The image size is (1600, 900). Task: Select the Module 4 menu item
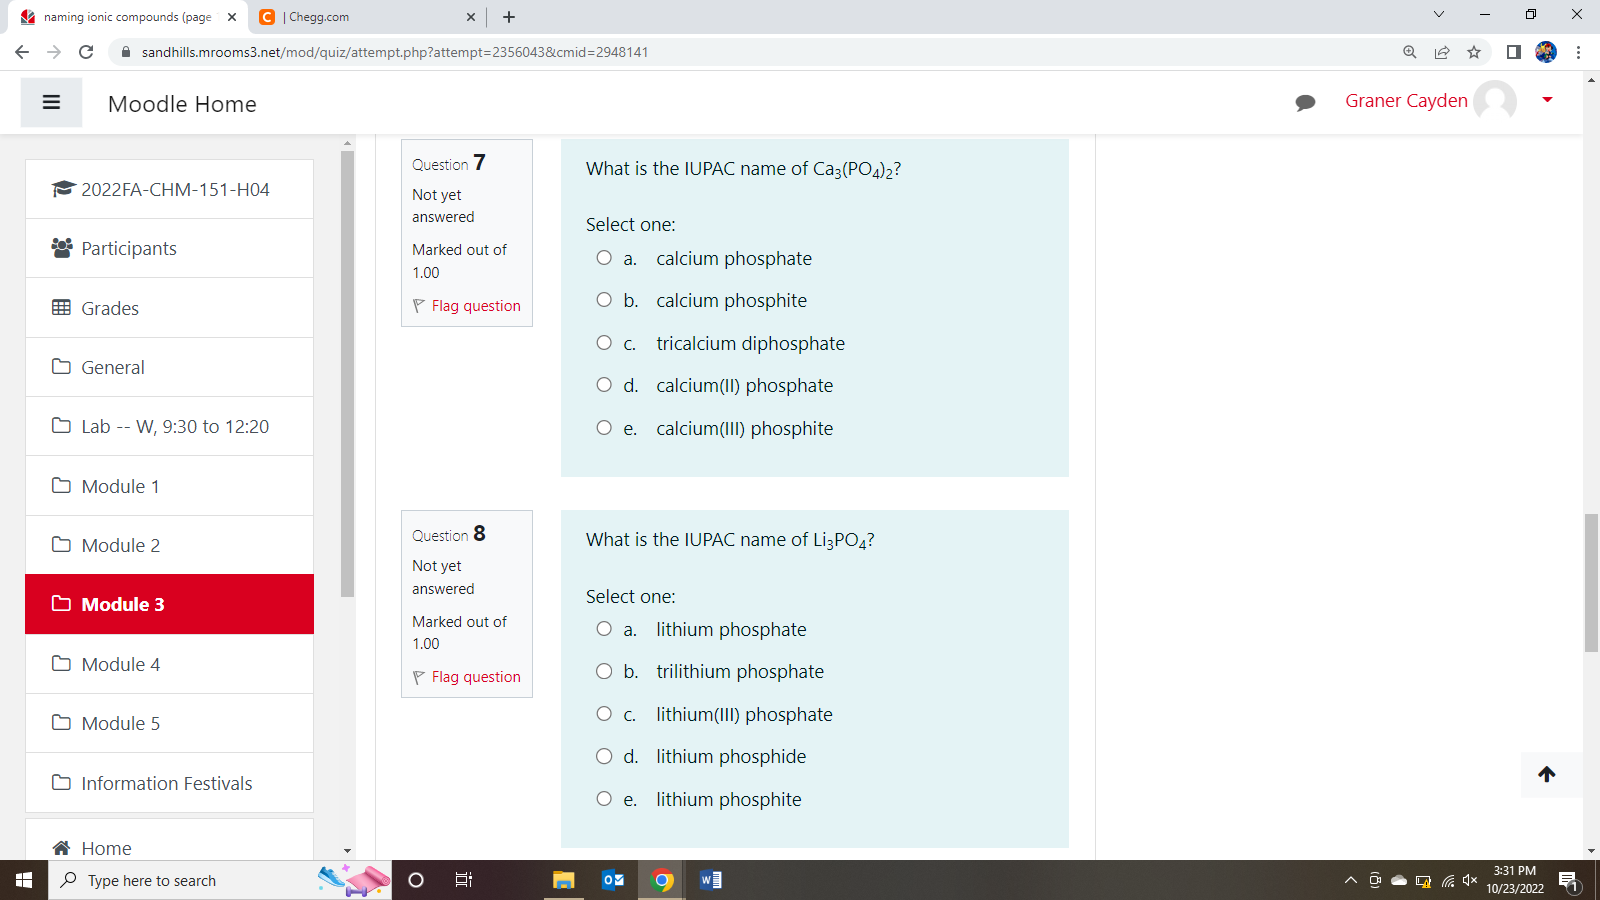pos(120,663)
